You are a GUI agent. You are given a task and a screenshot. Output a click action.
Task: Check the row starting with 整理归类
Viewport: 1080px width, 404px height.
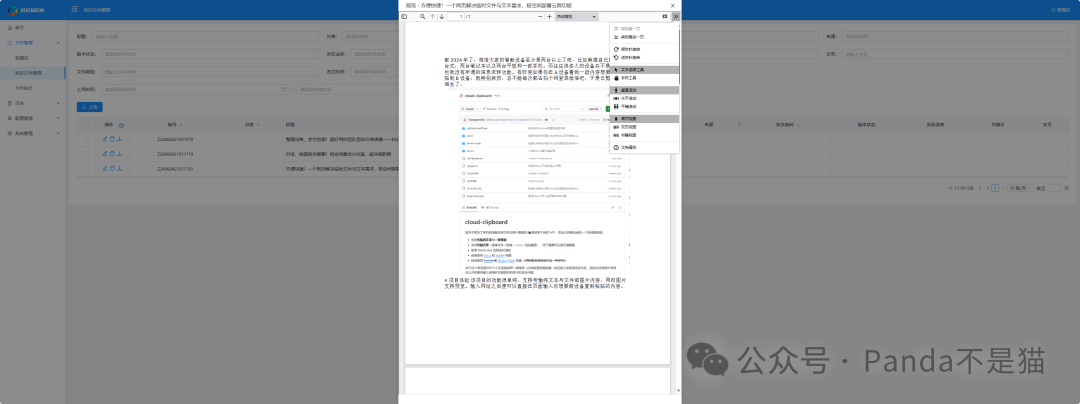87,140
